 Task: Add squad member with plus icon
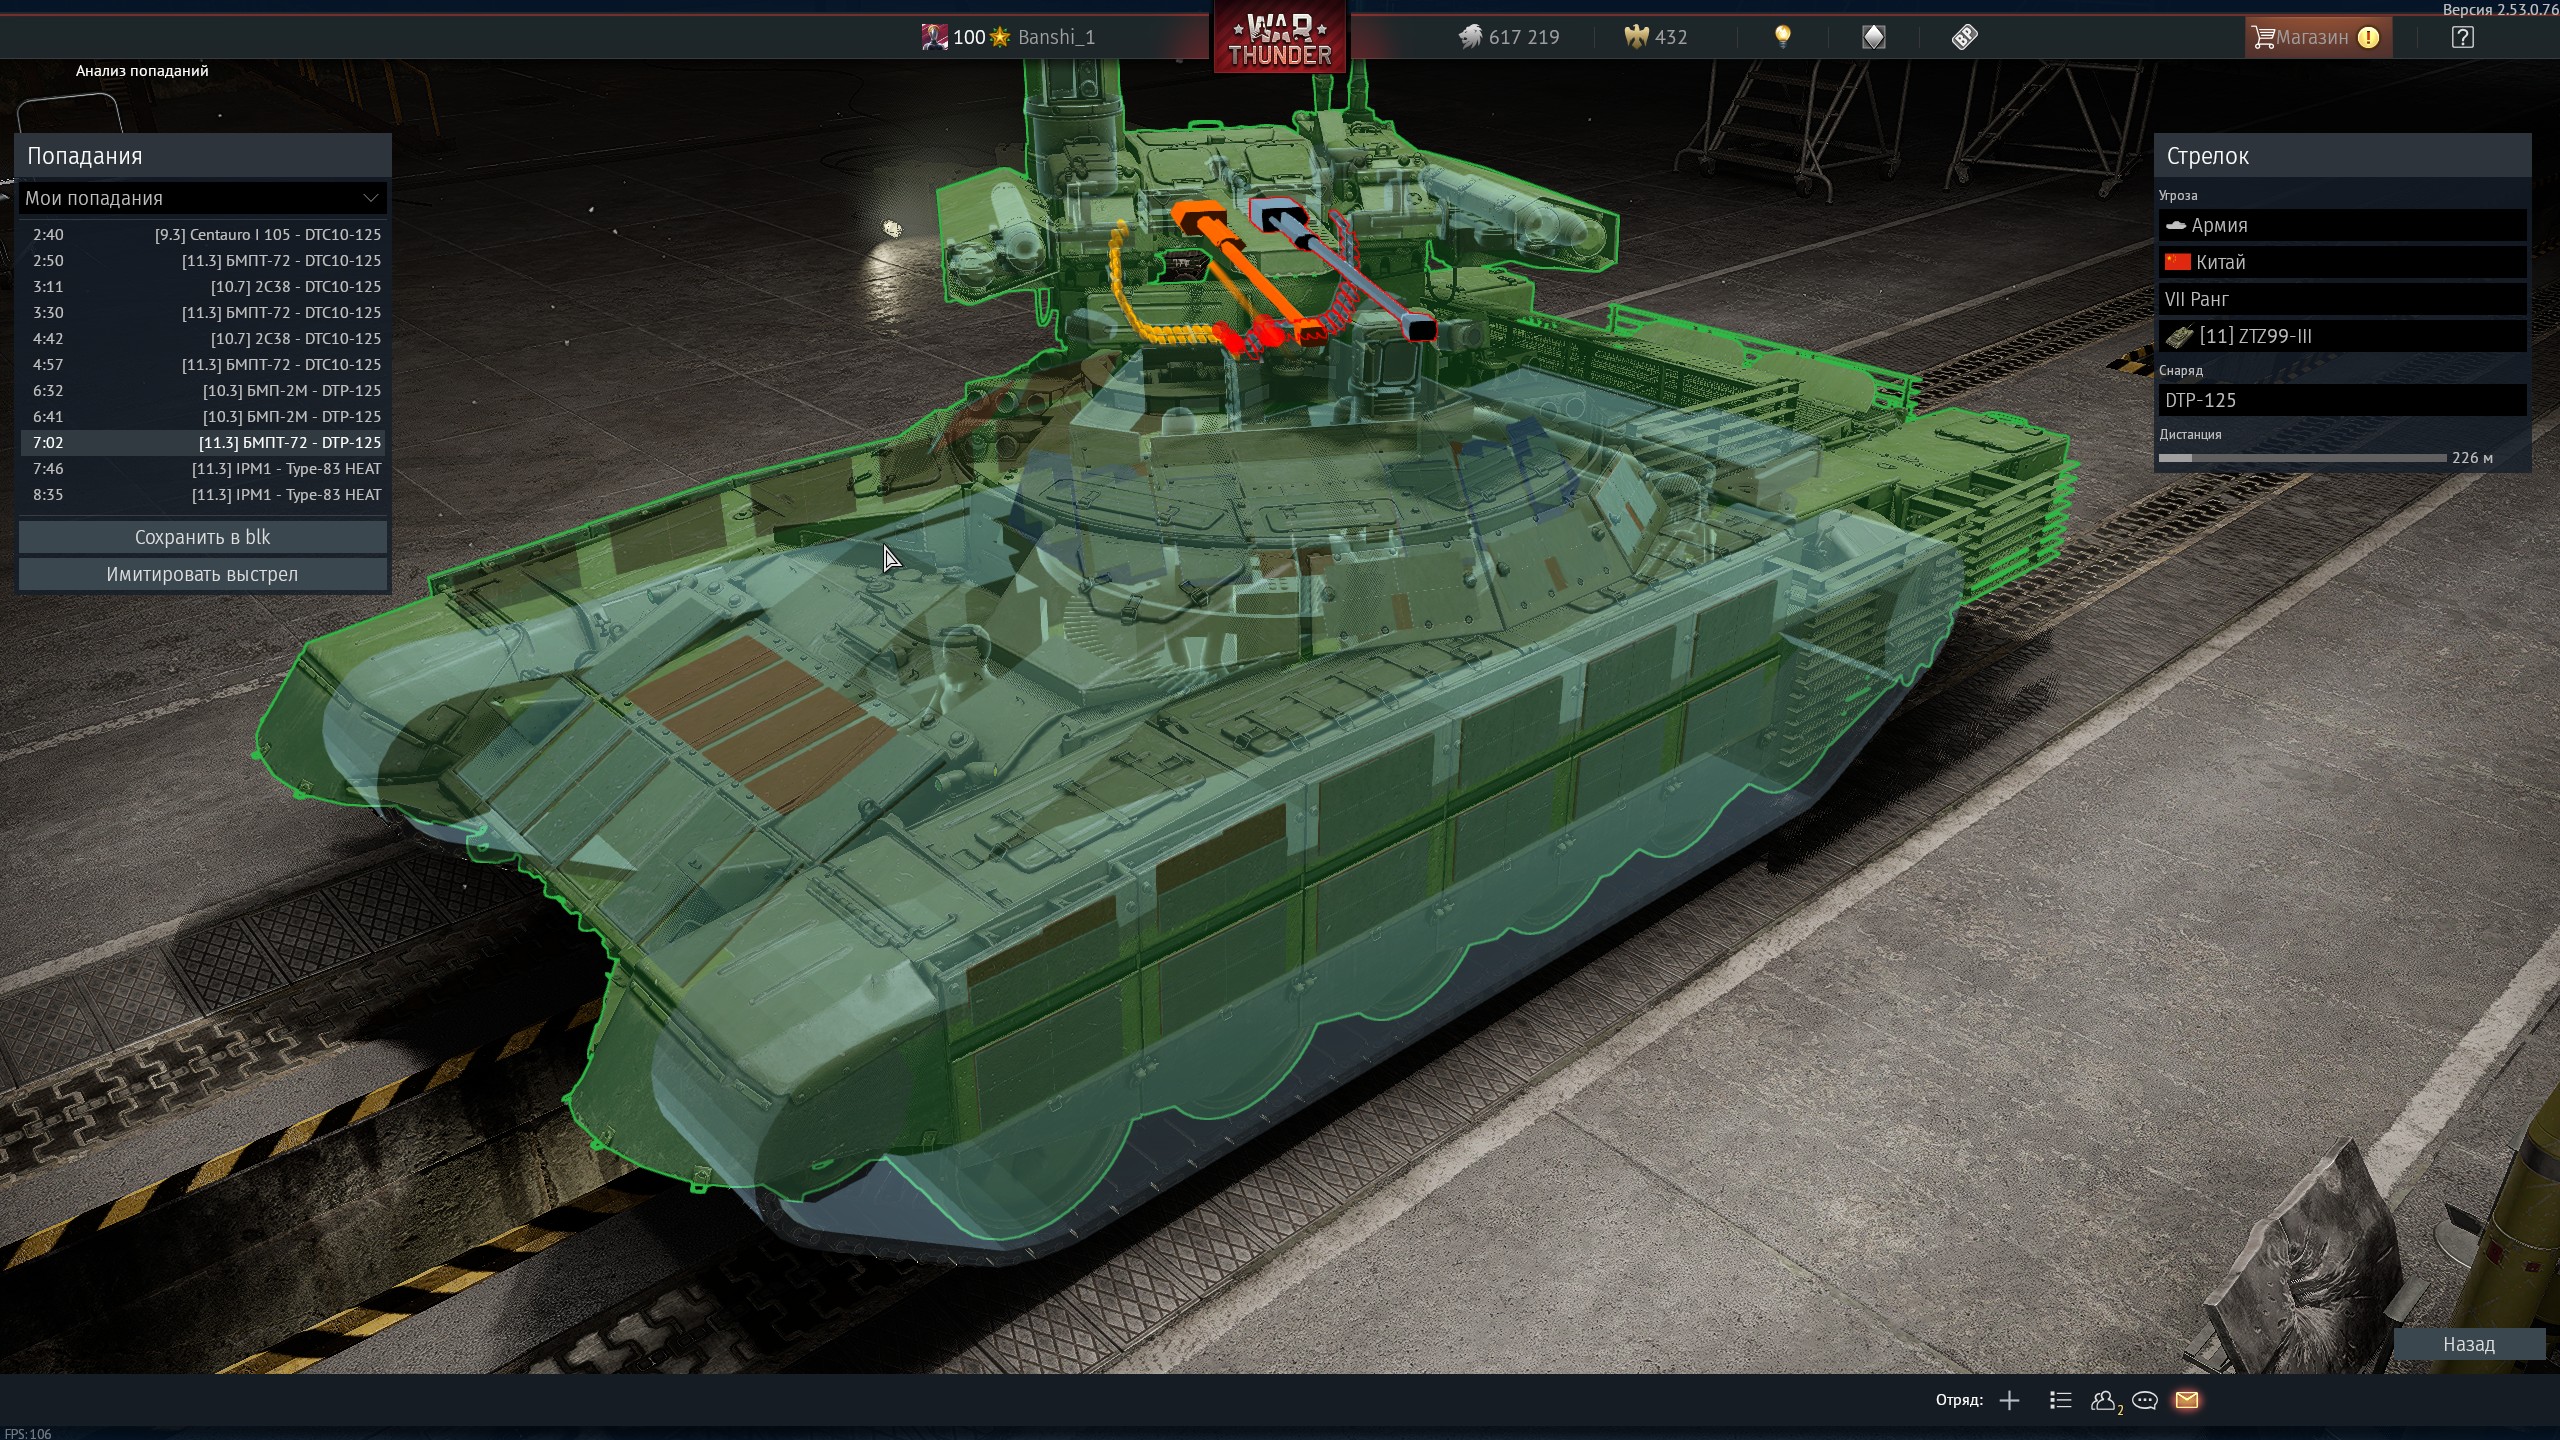tap(2009, 1400)
